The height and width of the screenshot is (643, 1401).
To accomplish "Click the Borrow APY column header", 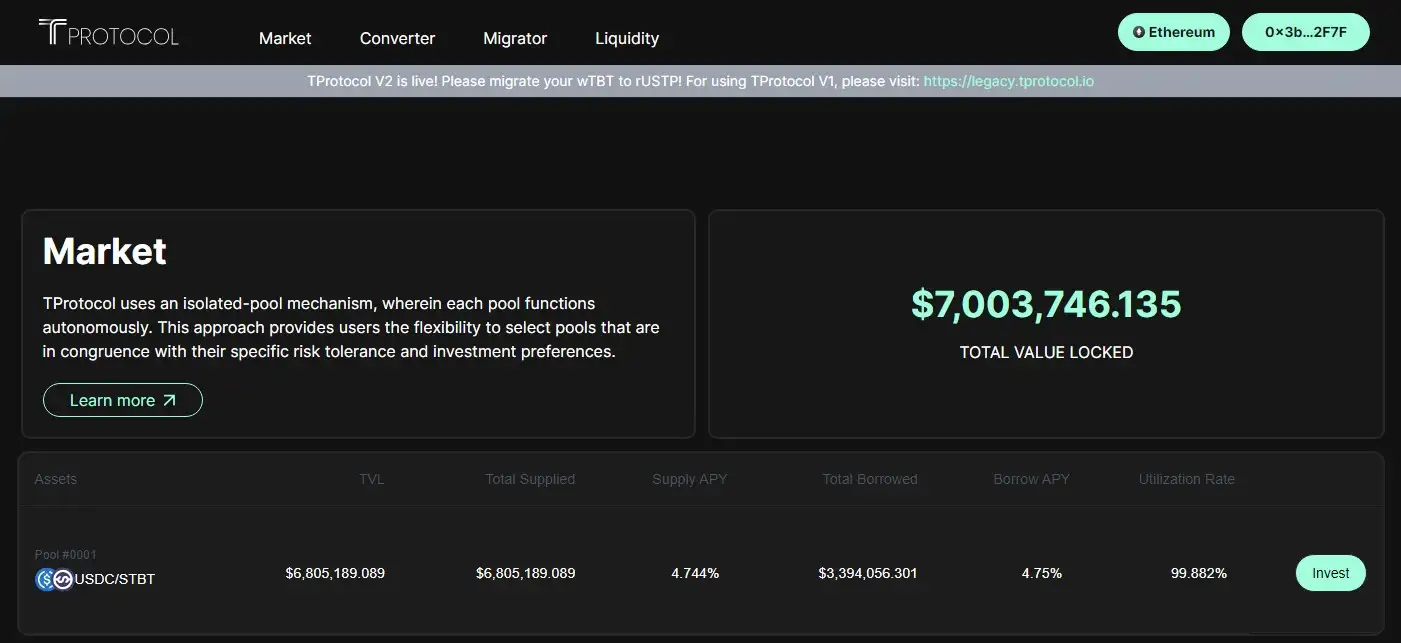I will (1031, 479).
